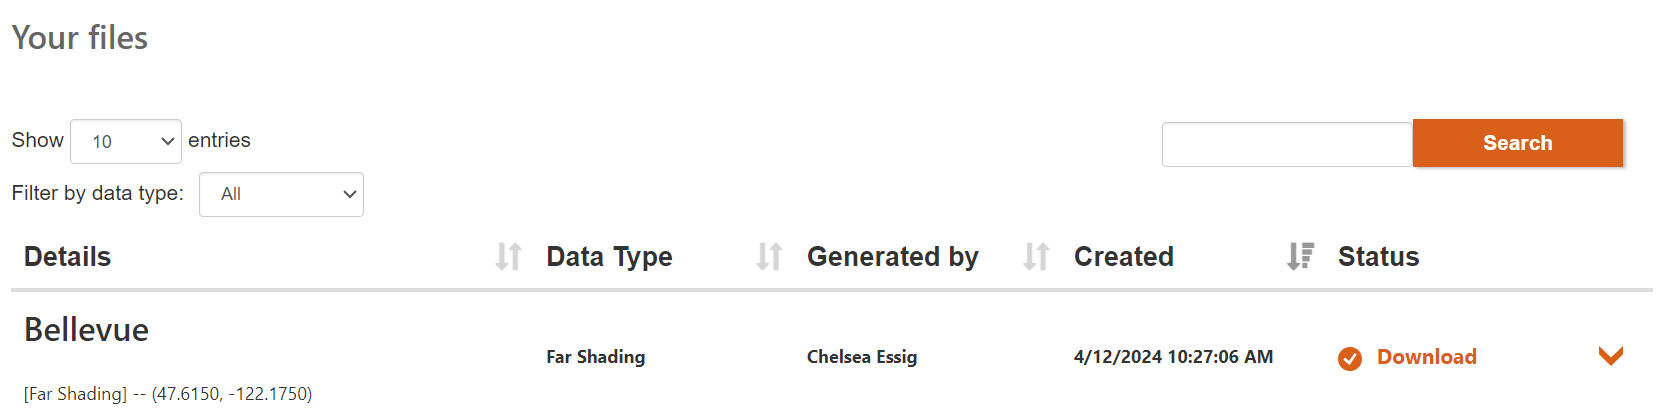This screenshot has height=419, width=1657.
Task: Click the Chelsea Essig name cell
Action: coord(861,357)
